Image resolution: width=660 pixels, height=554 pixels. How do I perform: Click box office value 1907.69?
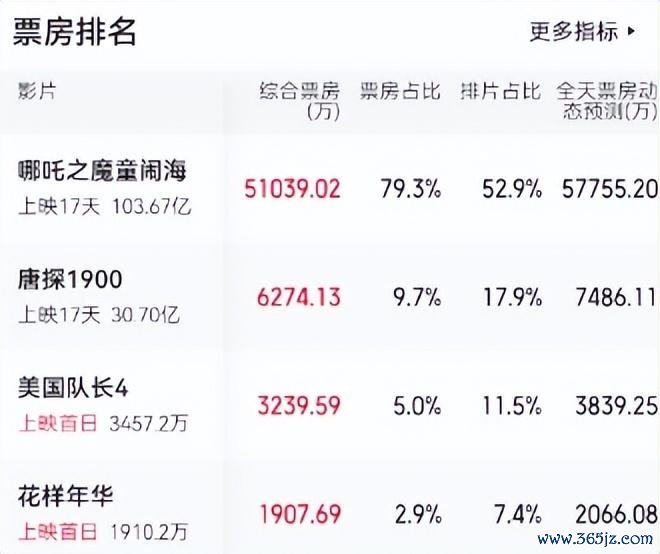(300, 514)
